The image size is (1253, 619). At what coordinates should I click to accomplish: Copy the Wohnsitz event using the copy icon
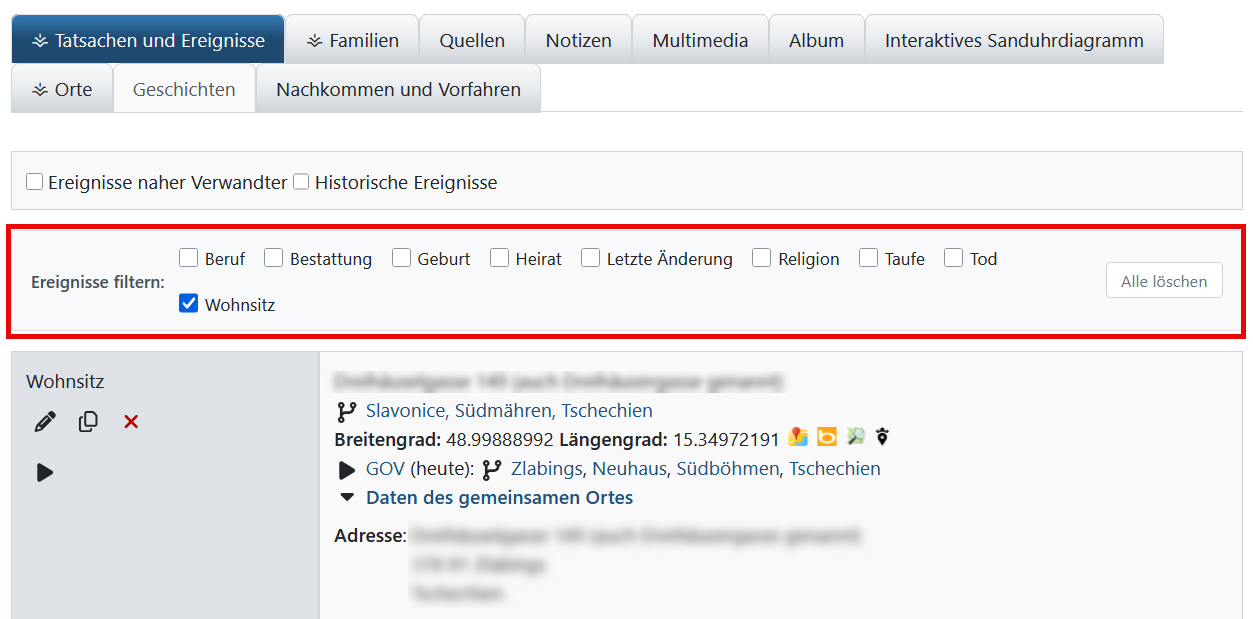pyautogui.click(x=88, y=421)
